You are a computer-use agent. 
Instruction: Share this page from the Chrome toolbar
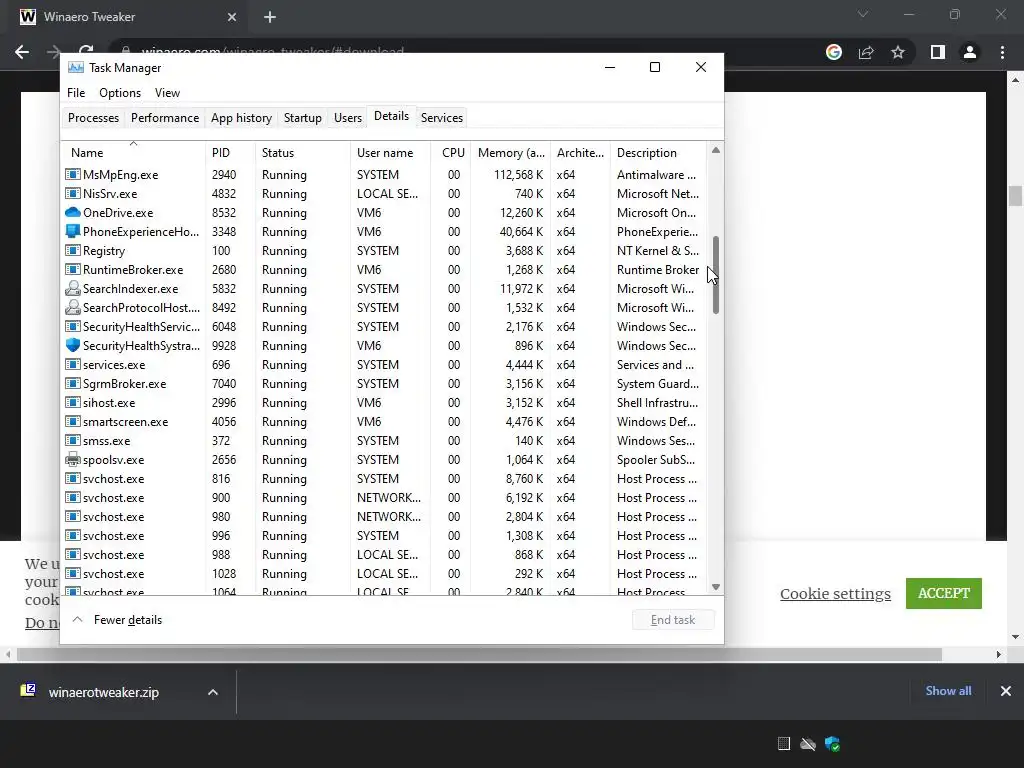(x=866, y=52)
